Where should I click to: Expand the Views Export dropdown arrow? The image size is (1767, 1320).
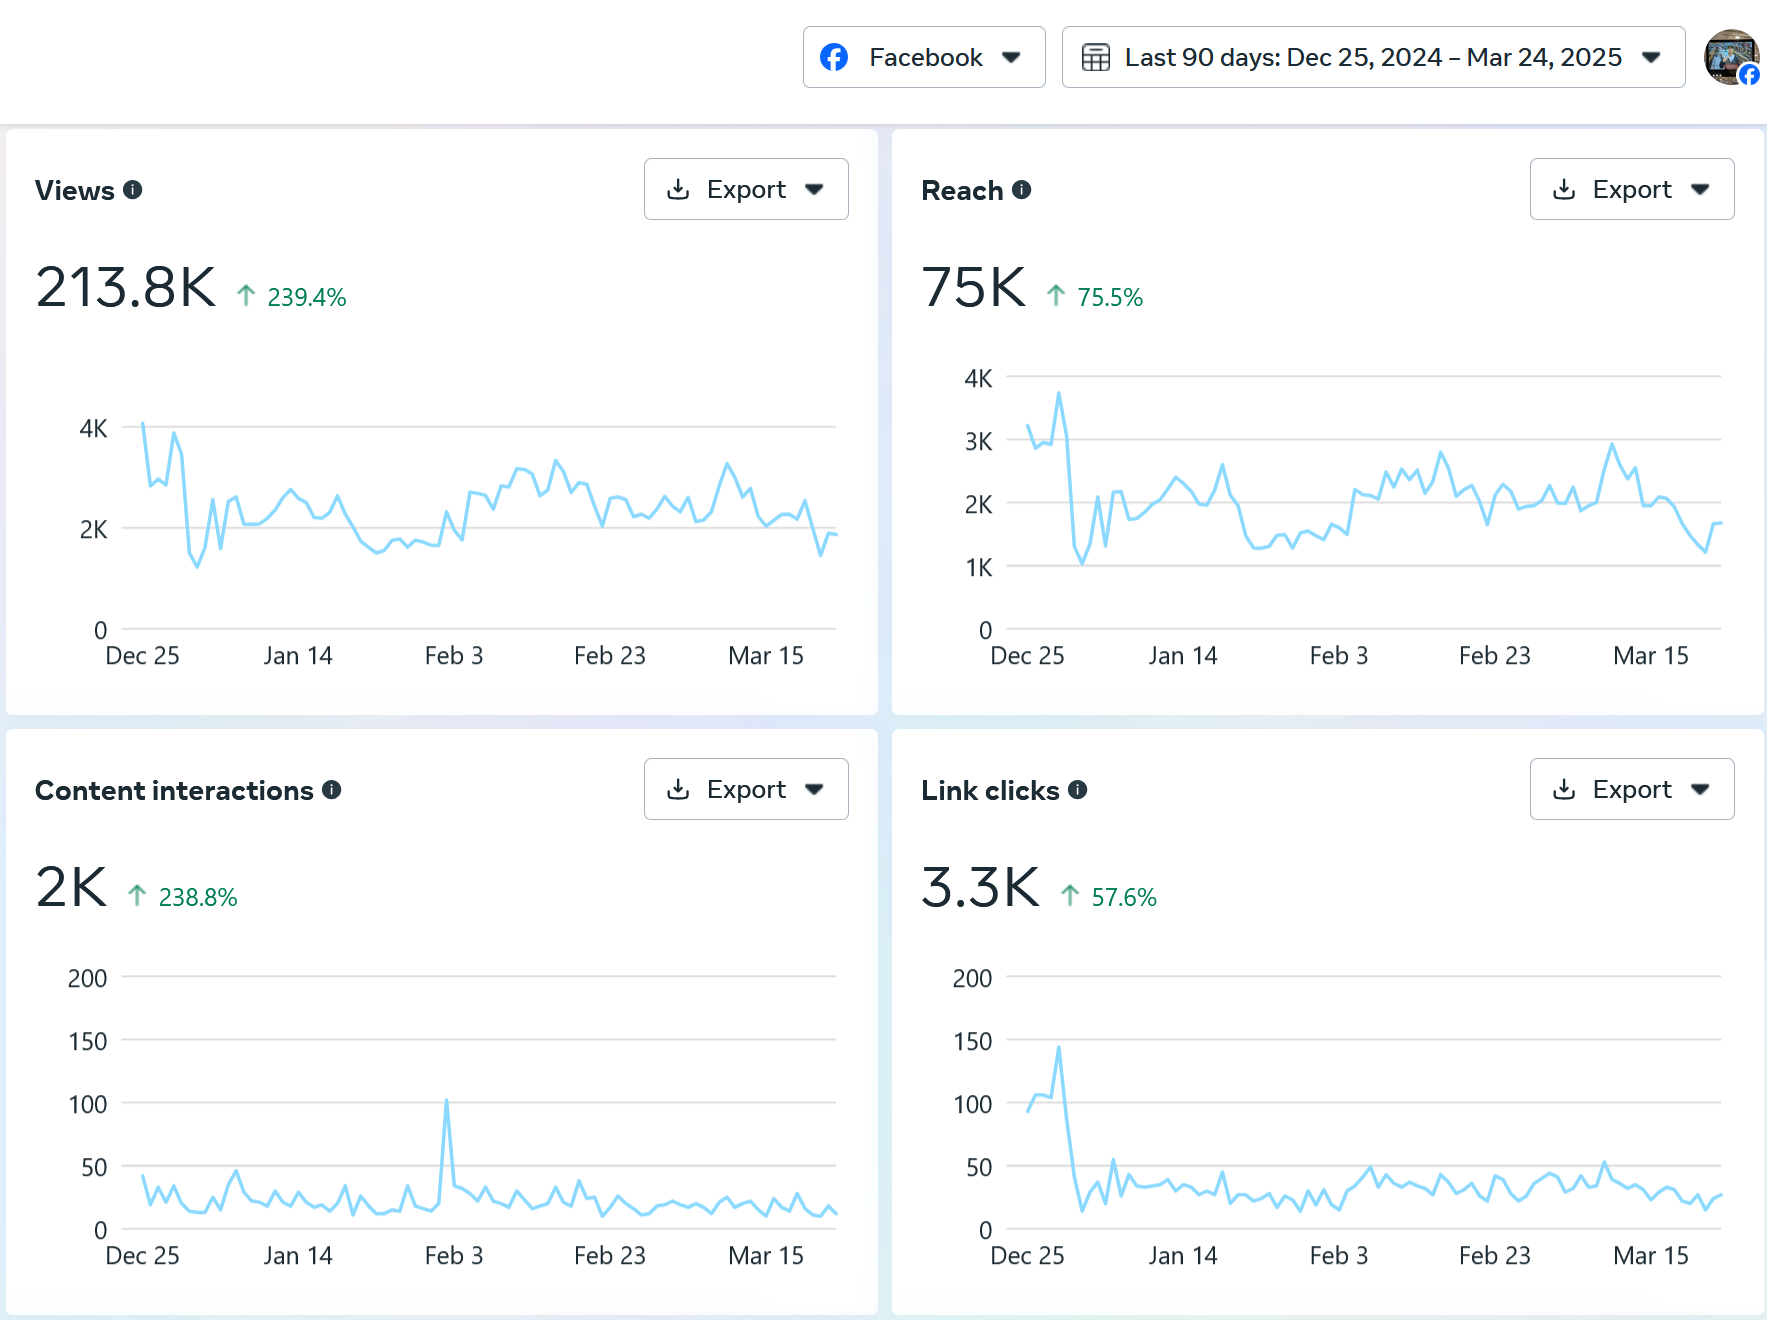click(x=814, y=189)
